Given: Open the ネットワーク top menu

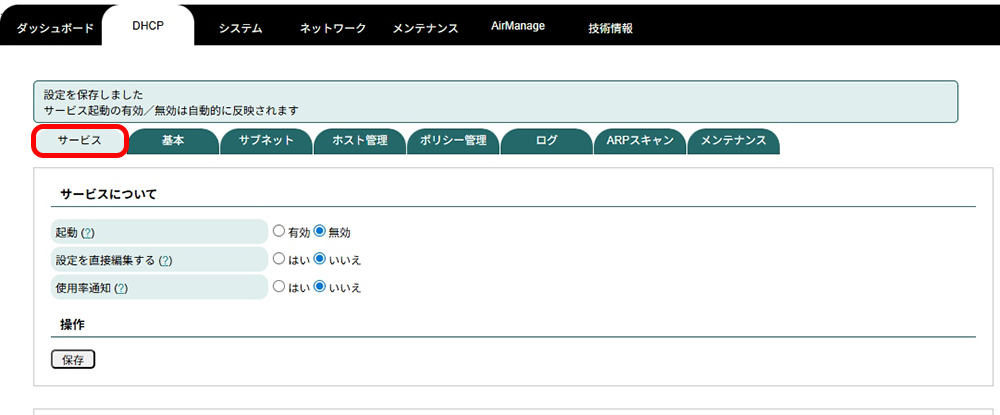Looking at the screenshot, I should [x=333, y=28].
